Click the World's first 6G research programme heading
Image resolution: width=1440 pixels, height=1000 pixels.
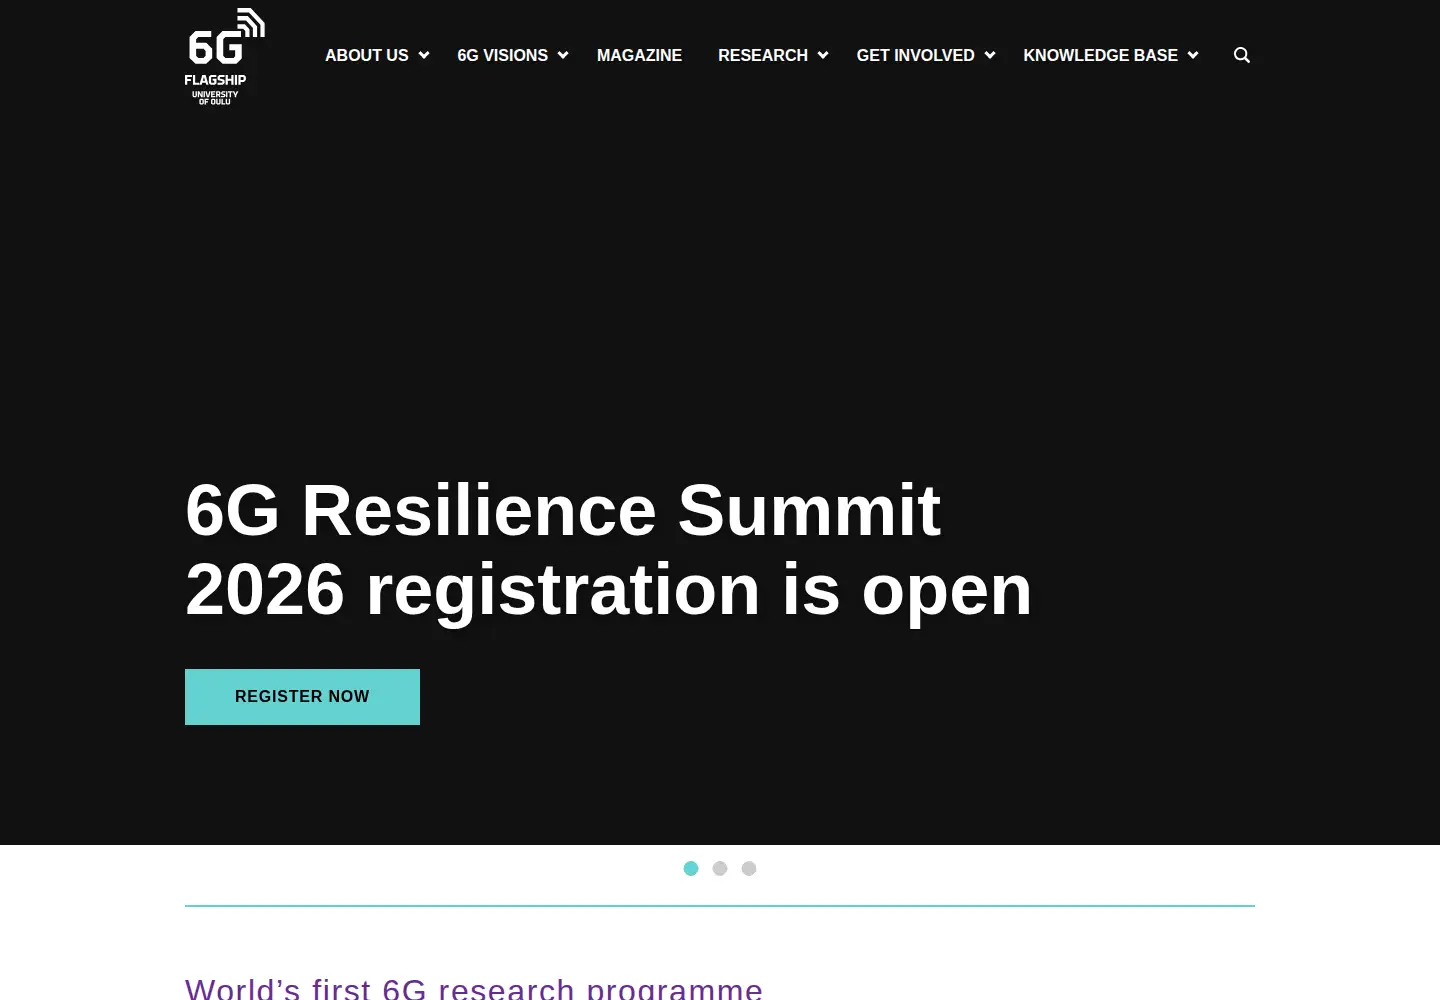pos(474,988)
